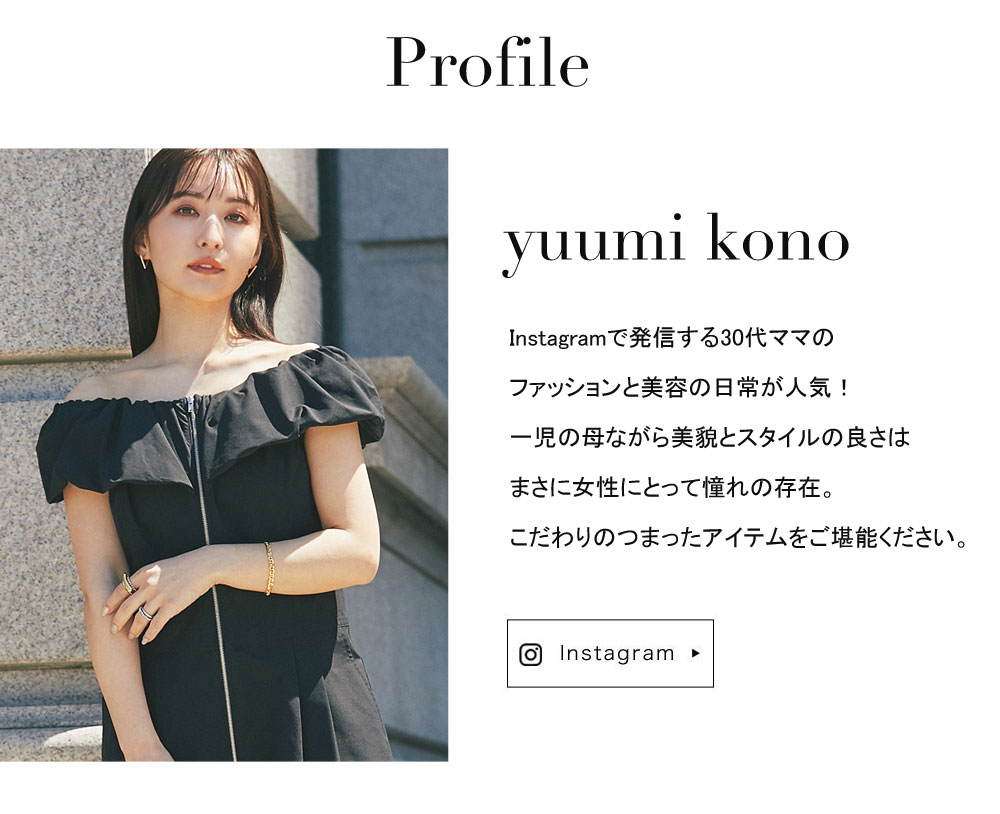The height and width of the screenshot is (814, 1000).
Task: Click the small arrow in the Instagram button
Action: pos(696,653)
